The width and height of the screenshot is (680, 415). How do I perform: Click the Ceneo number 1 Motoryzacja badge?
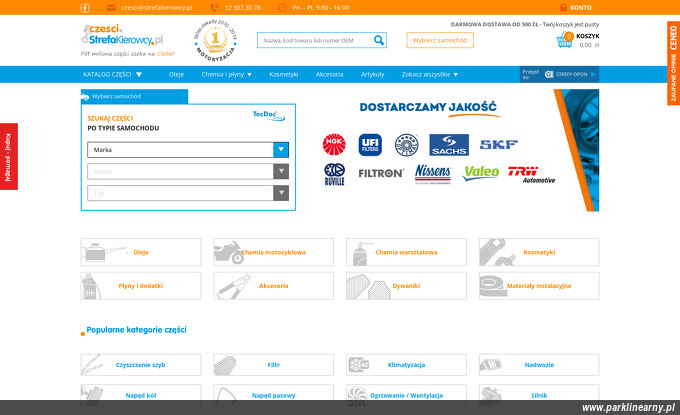click(x=215, y=40)
